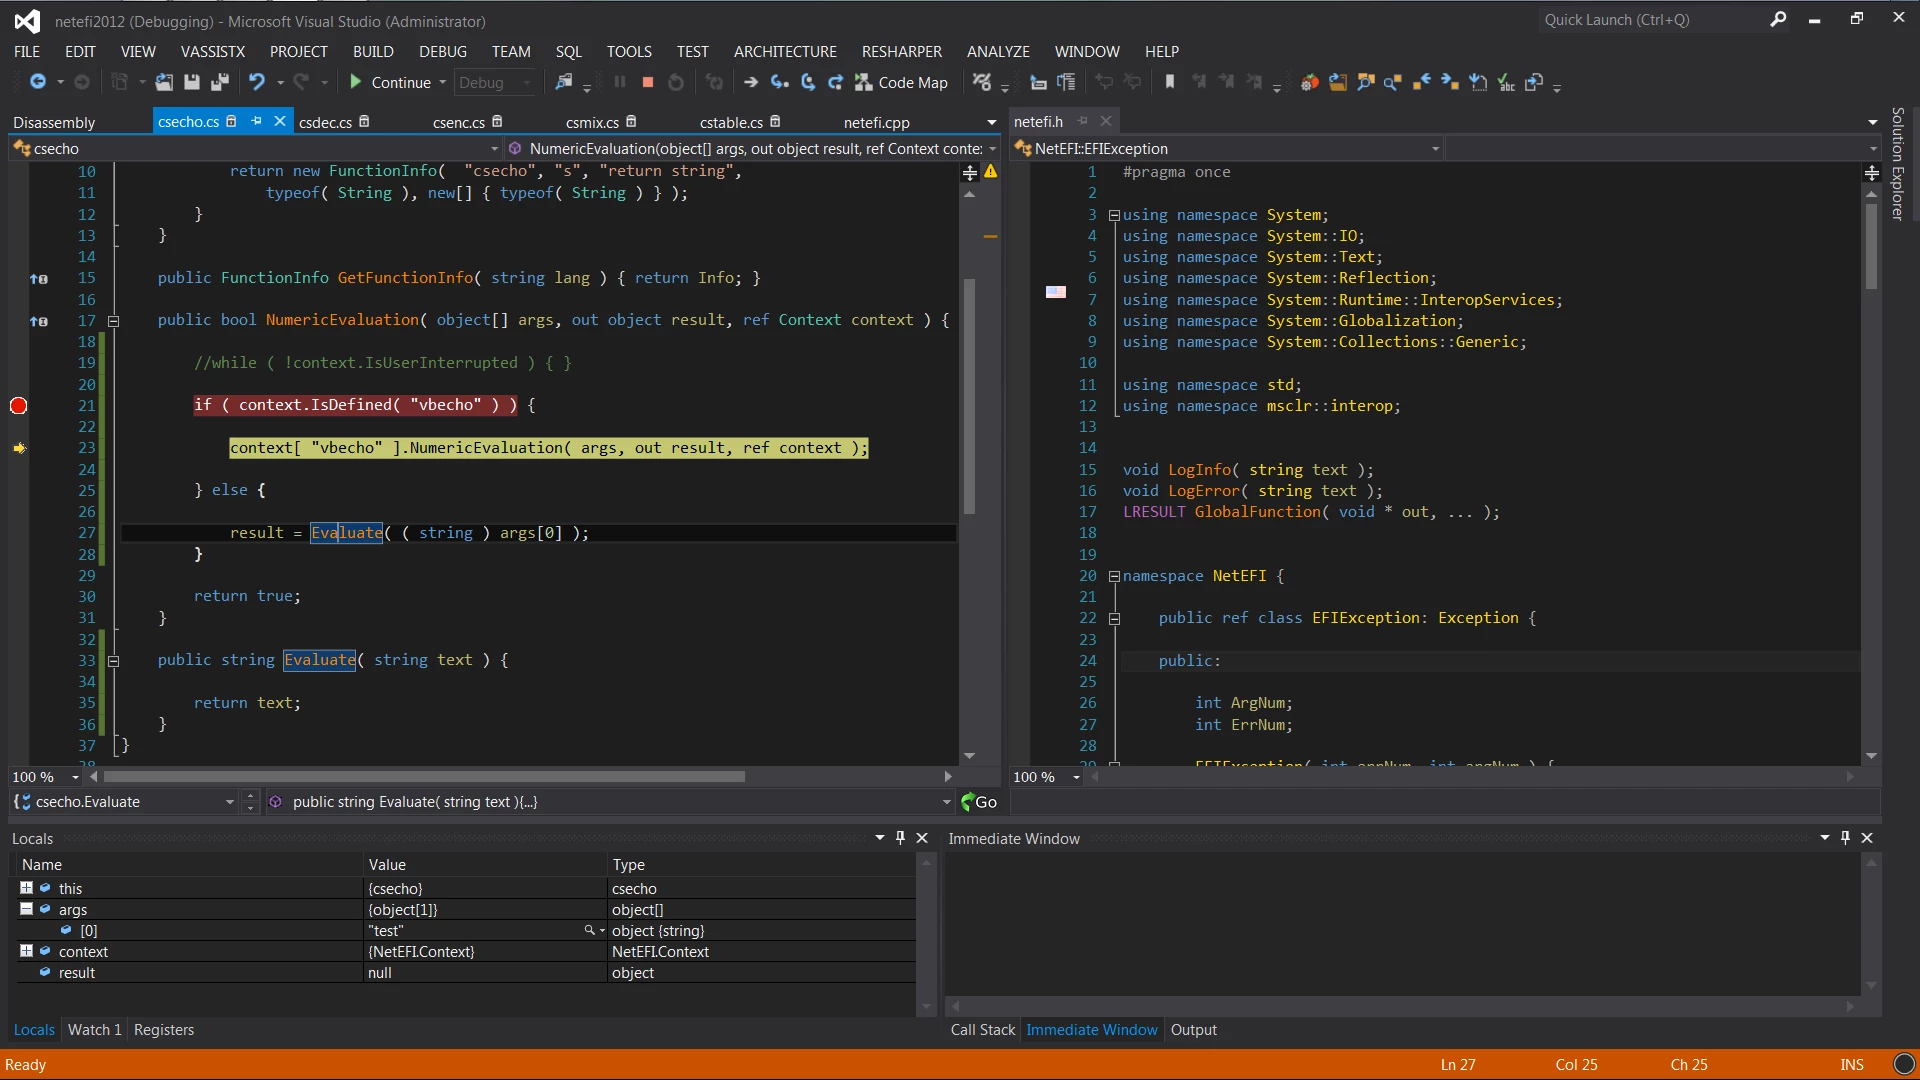Click the Step Over debugger icon
This screenshot has width=1920, height=1080.
click(x=808, y=83)
